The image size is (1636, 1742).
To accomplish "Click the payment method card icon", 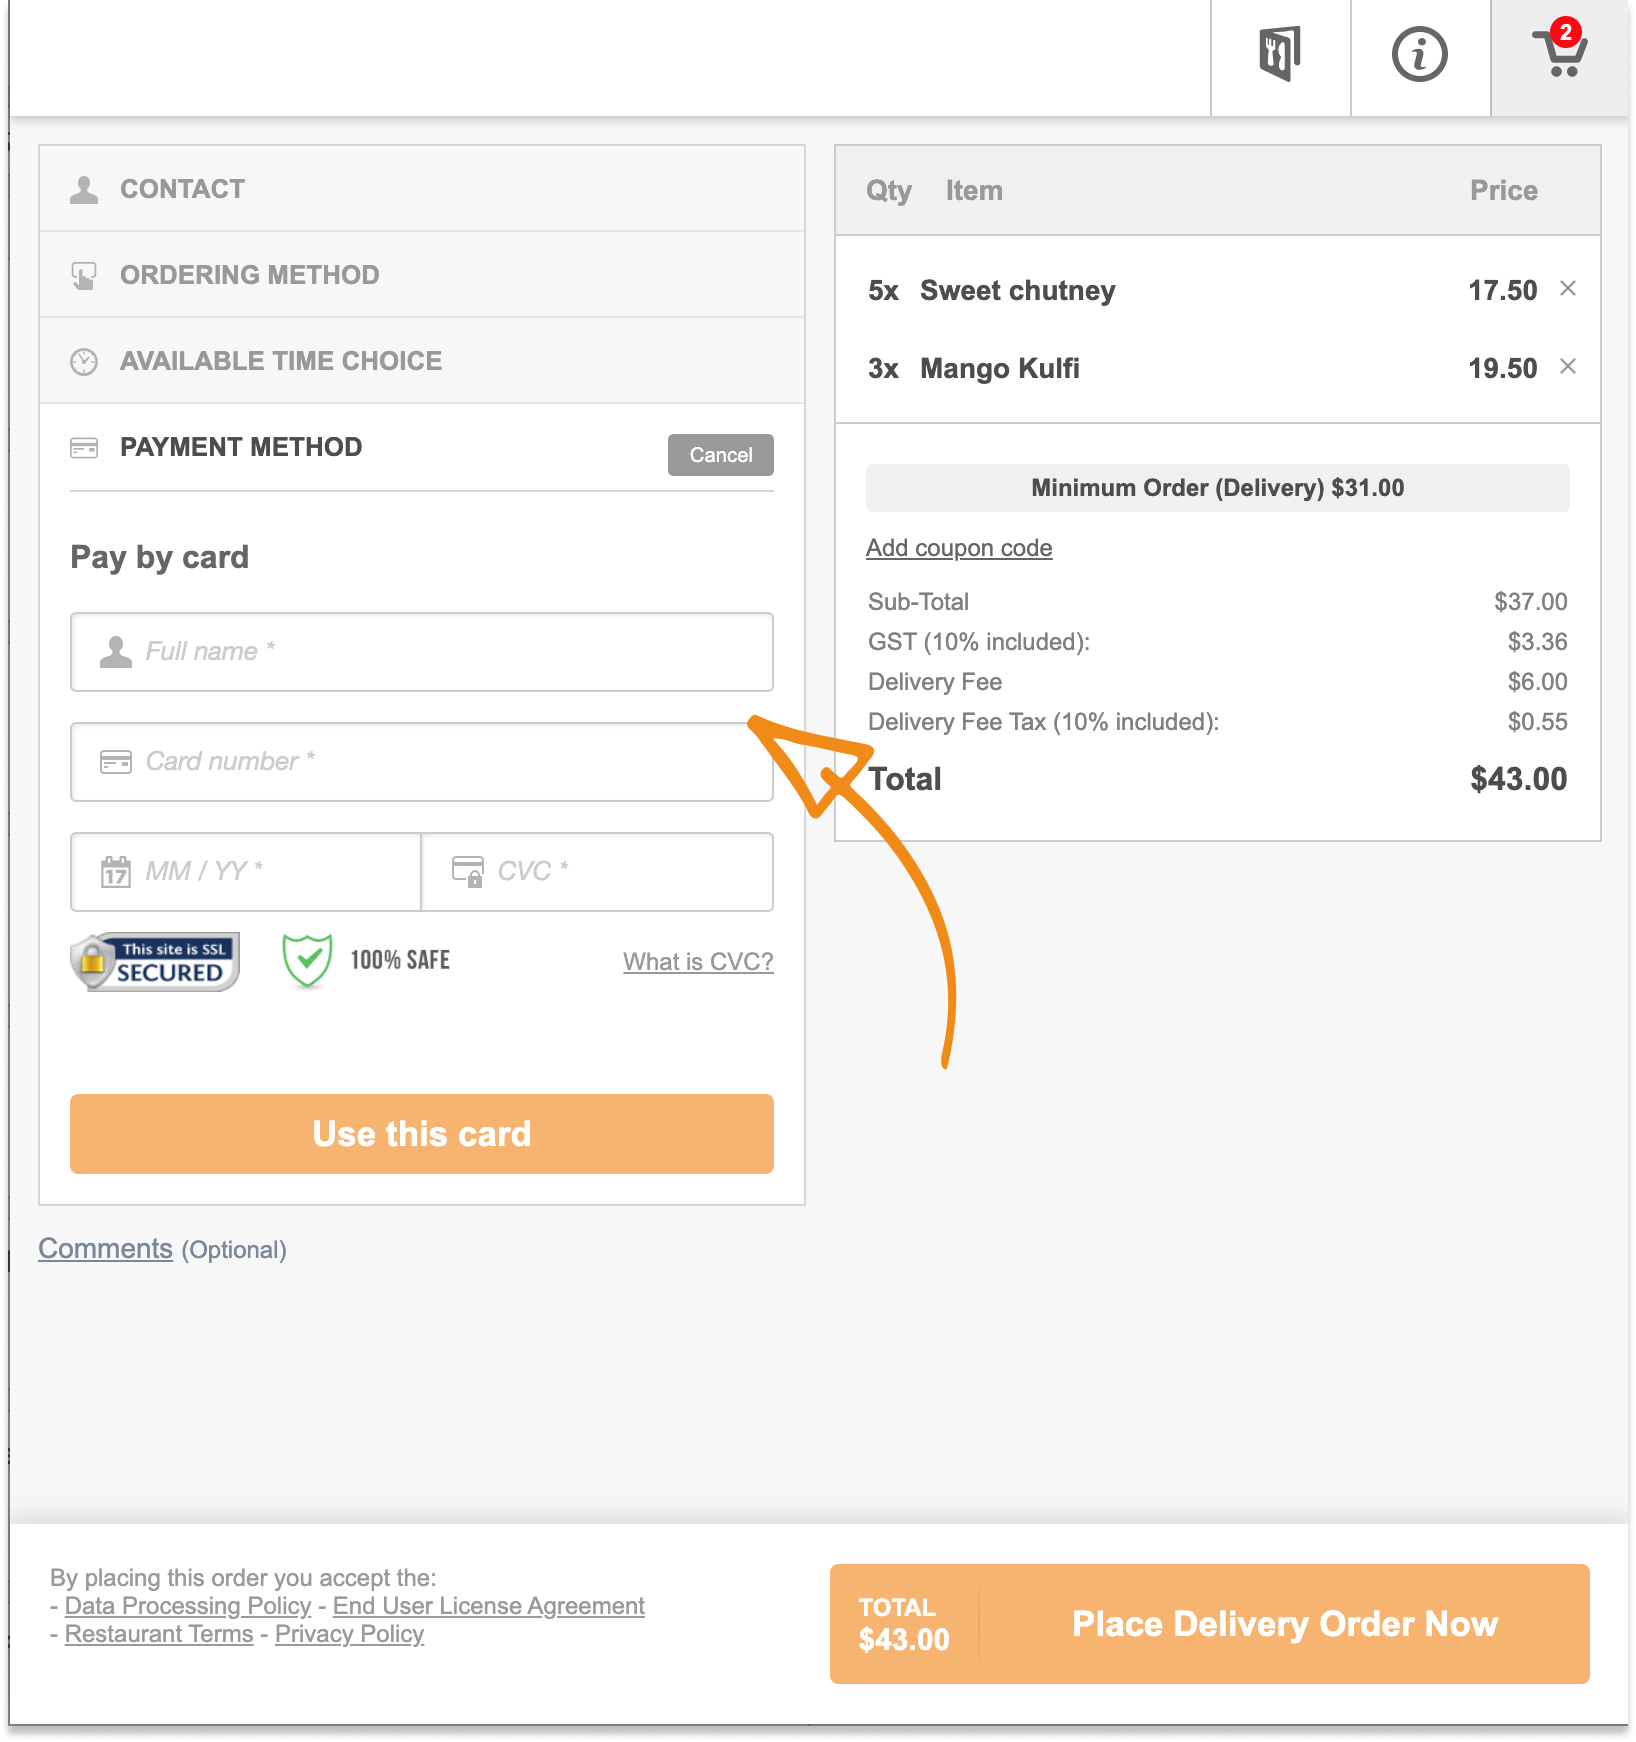I will point(84,448).
